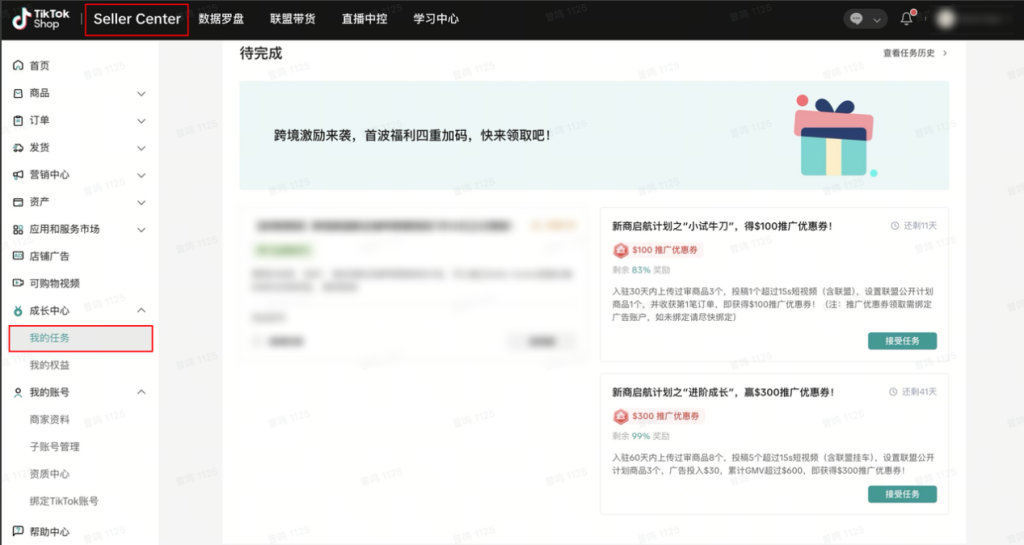This screenshot has width=1024, height=545.
Task: Open 查看任务历史 link
Action: pos(914,53)
